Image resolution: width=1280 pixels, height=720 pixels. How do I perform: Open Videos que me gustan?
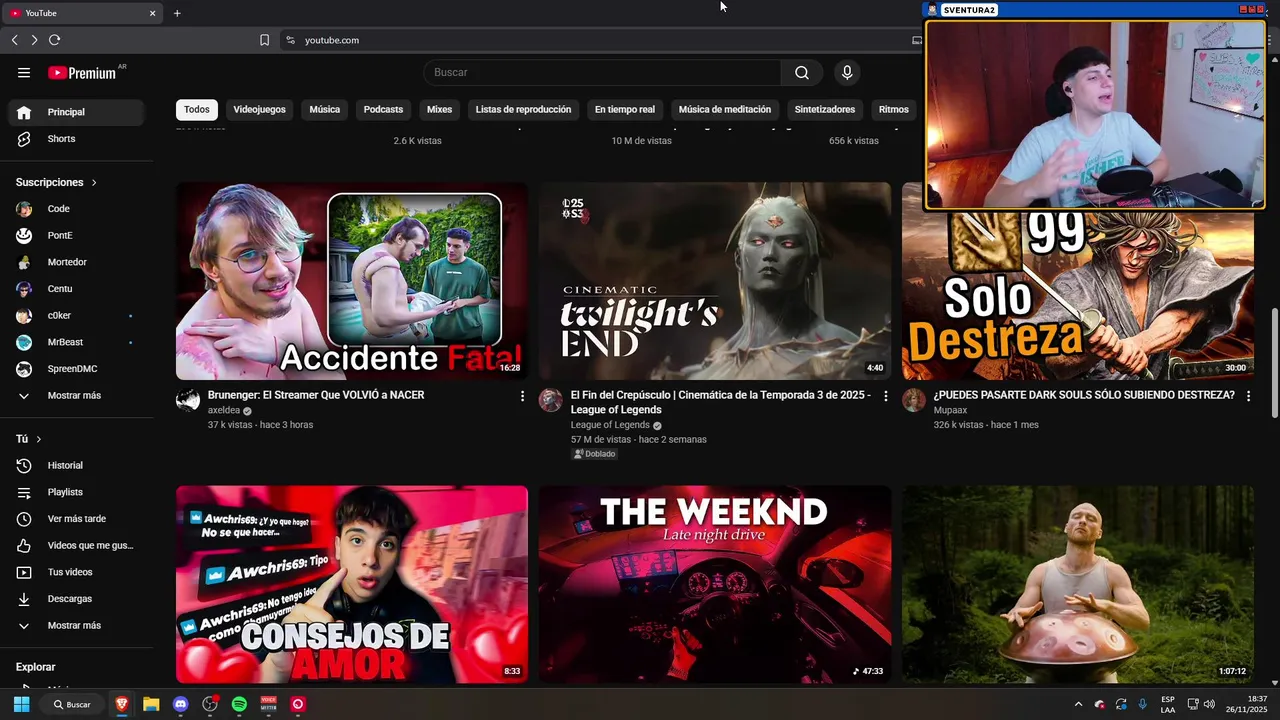click(x=78, y=545)
